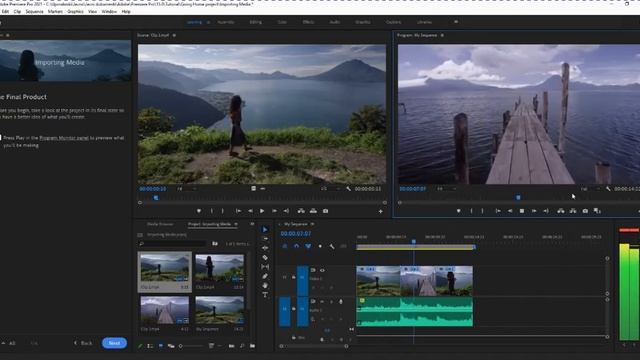
Task: Switch to Editing workspace tab
Action: point(256,22)
